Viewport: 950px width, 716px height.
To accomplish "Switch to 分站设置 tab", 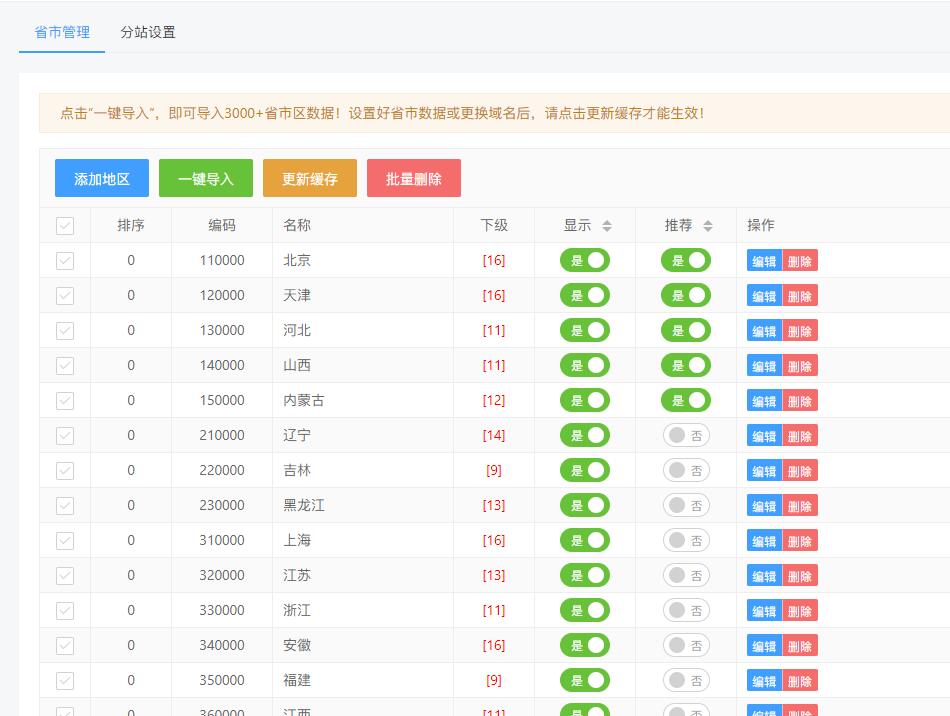I will pyautogui.click(x=148, y=32).
